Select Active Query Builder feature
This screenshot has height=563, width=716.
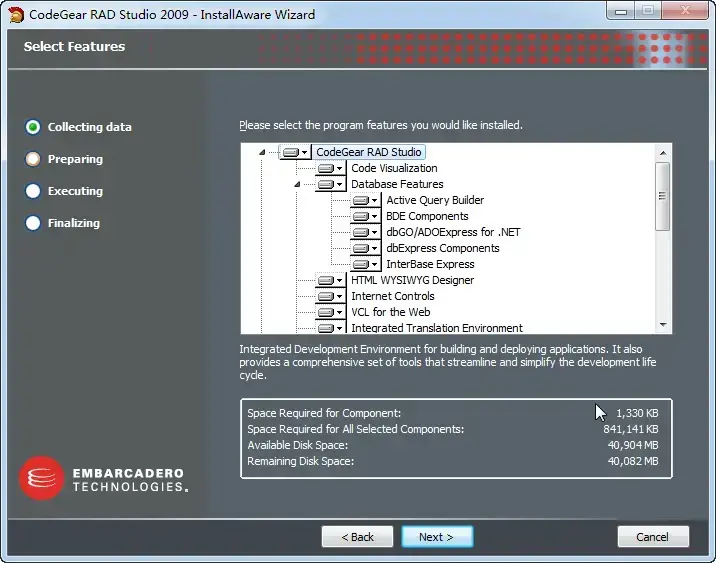(435, 200)
